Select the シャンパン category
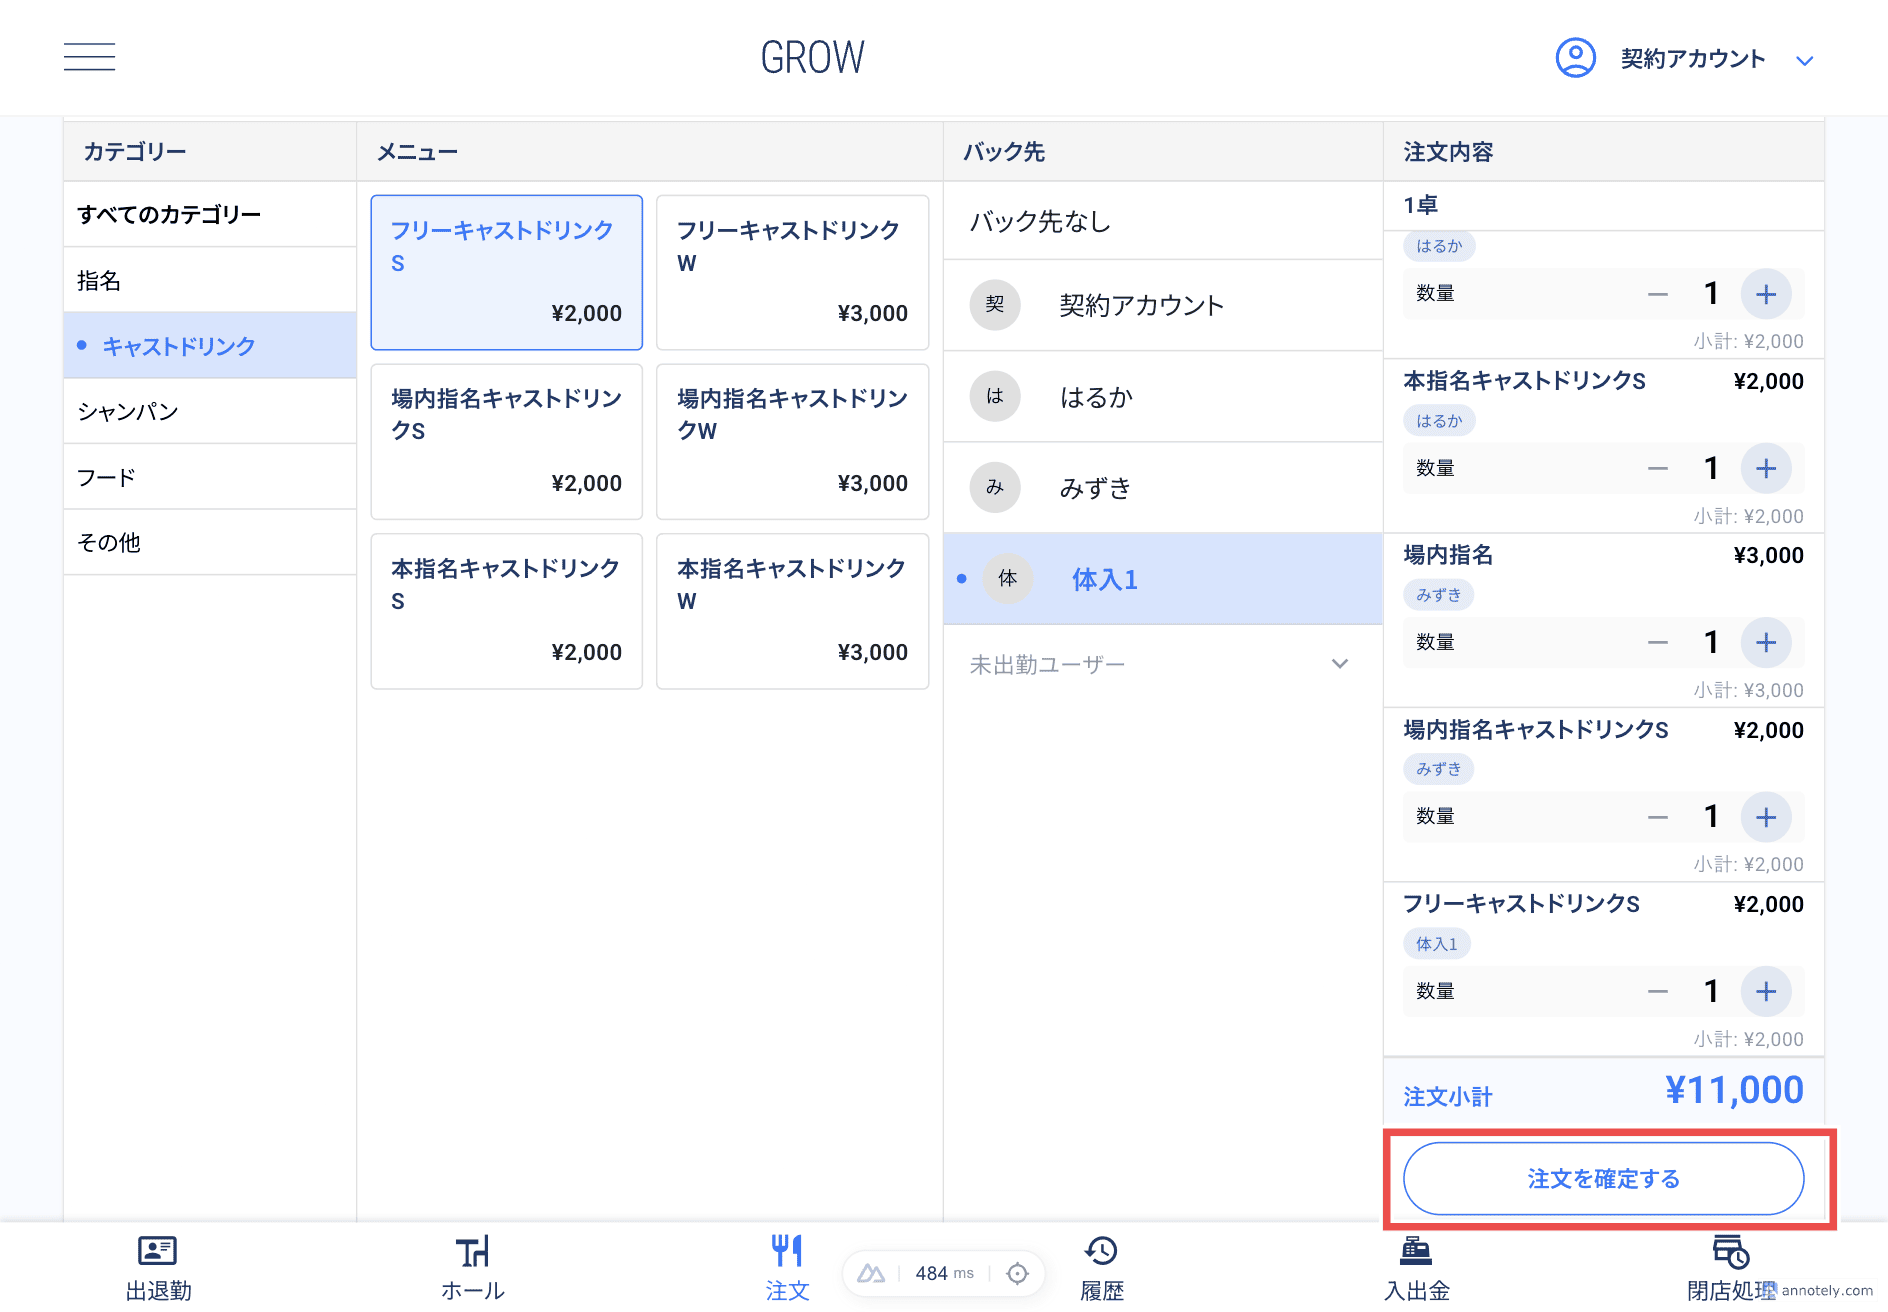Screen dimensions: 1888x1312 [210, 411]
